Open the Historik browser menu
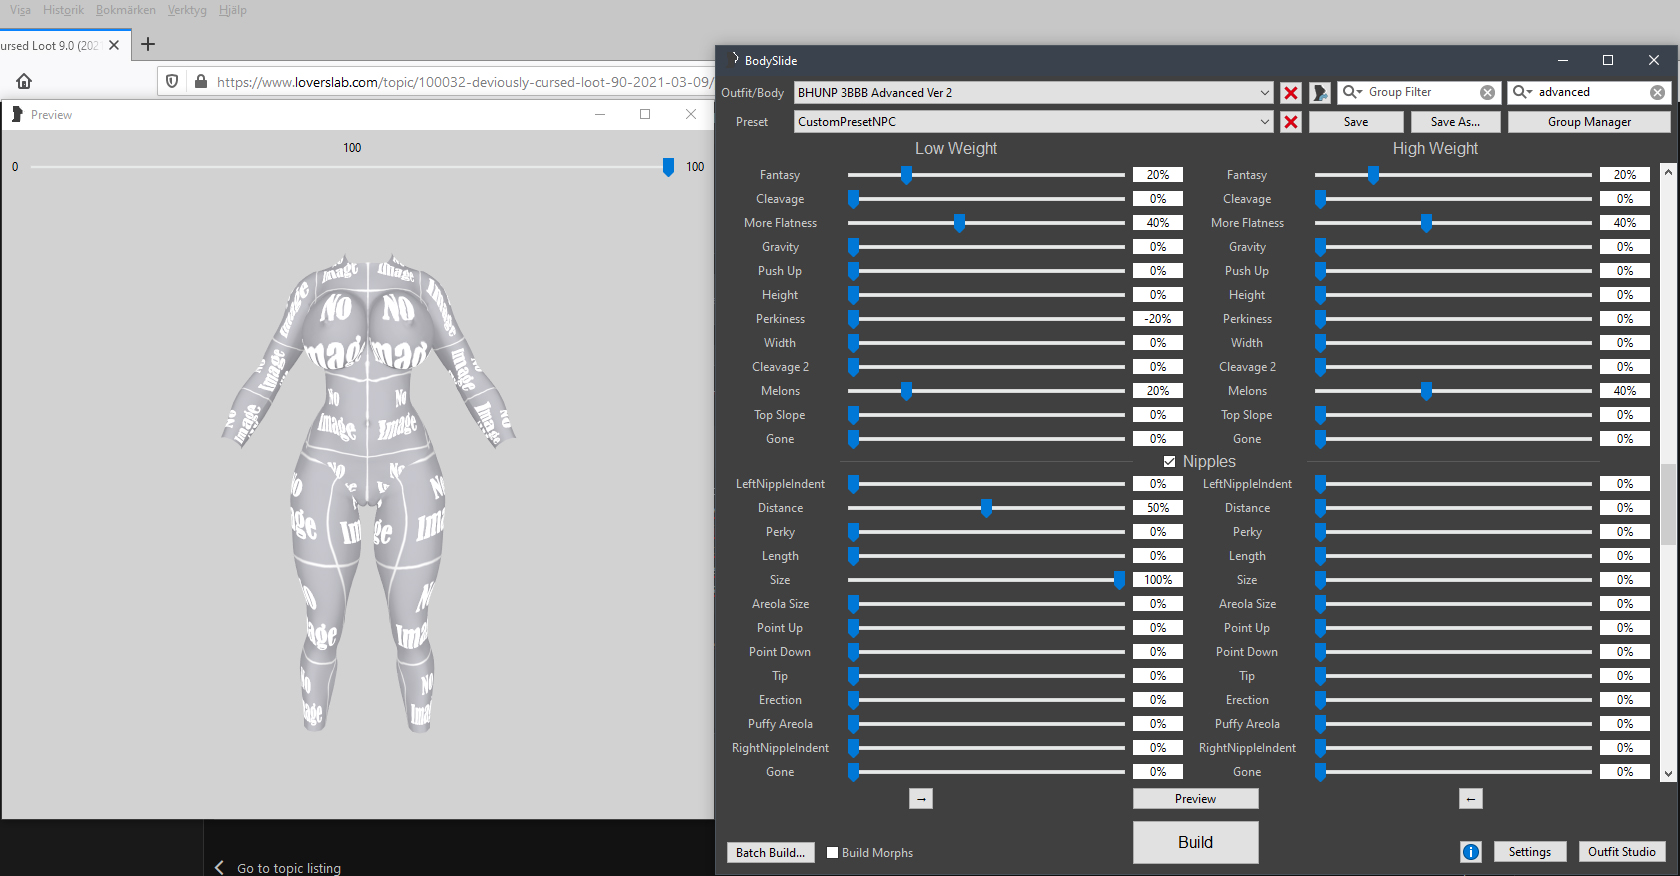The height and width of the screenshot is (876, 1680). click(63, 10)
